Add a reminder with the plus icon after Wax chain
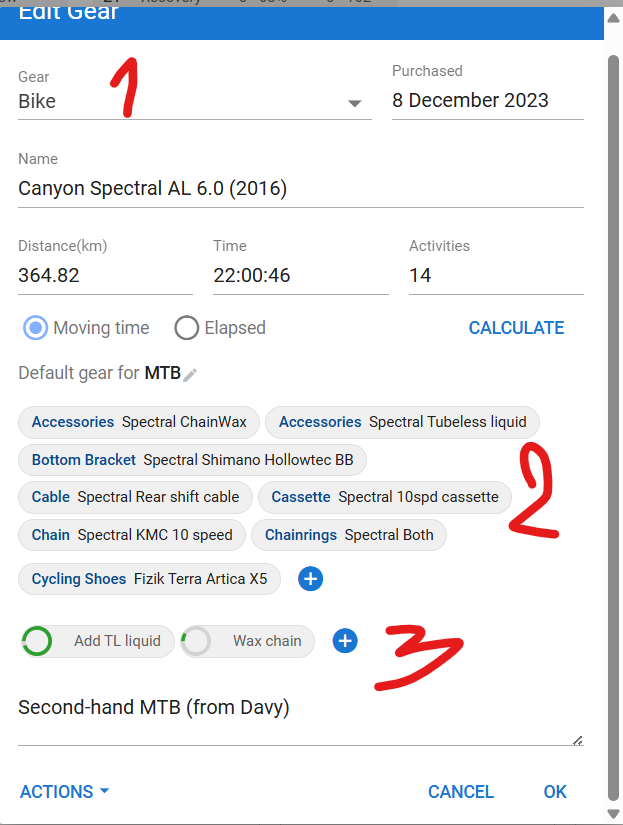 coord(345,641)
